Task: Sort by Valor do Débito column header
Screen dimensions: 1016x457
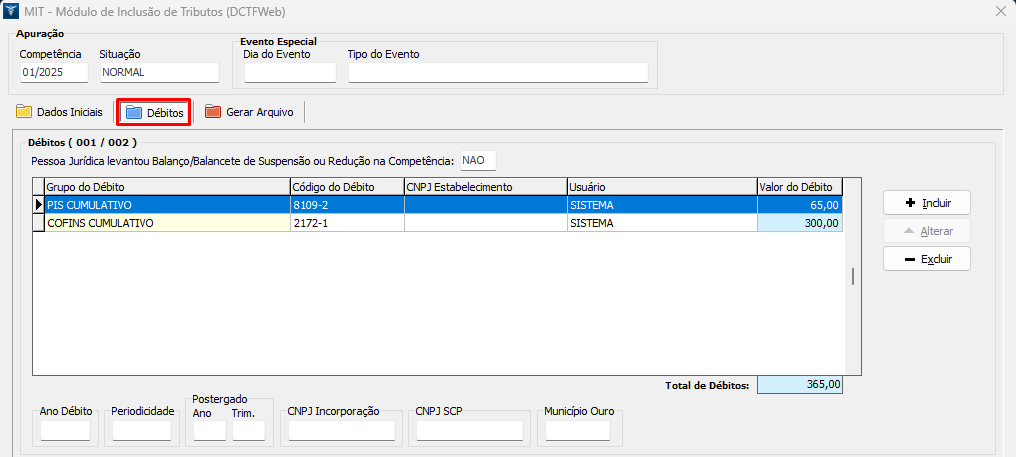Action: pyautogui.click(x=799, y=187)
